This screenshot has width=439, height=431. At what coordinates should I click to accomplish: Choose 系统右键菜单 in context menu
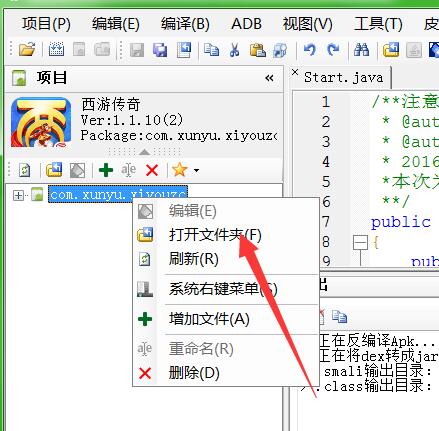tap(223, 289)
